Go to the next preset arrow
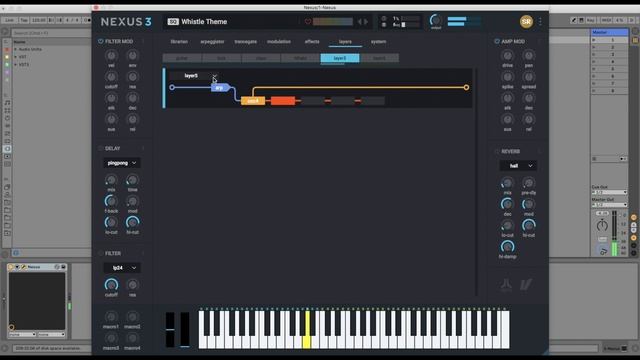This screenshot has height=360, width=640. (366, 22)
